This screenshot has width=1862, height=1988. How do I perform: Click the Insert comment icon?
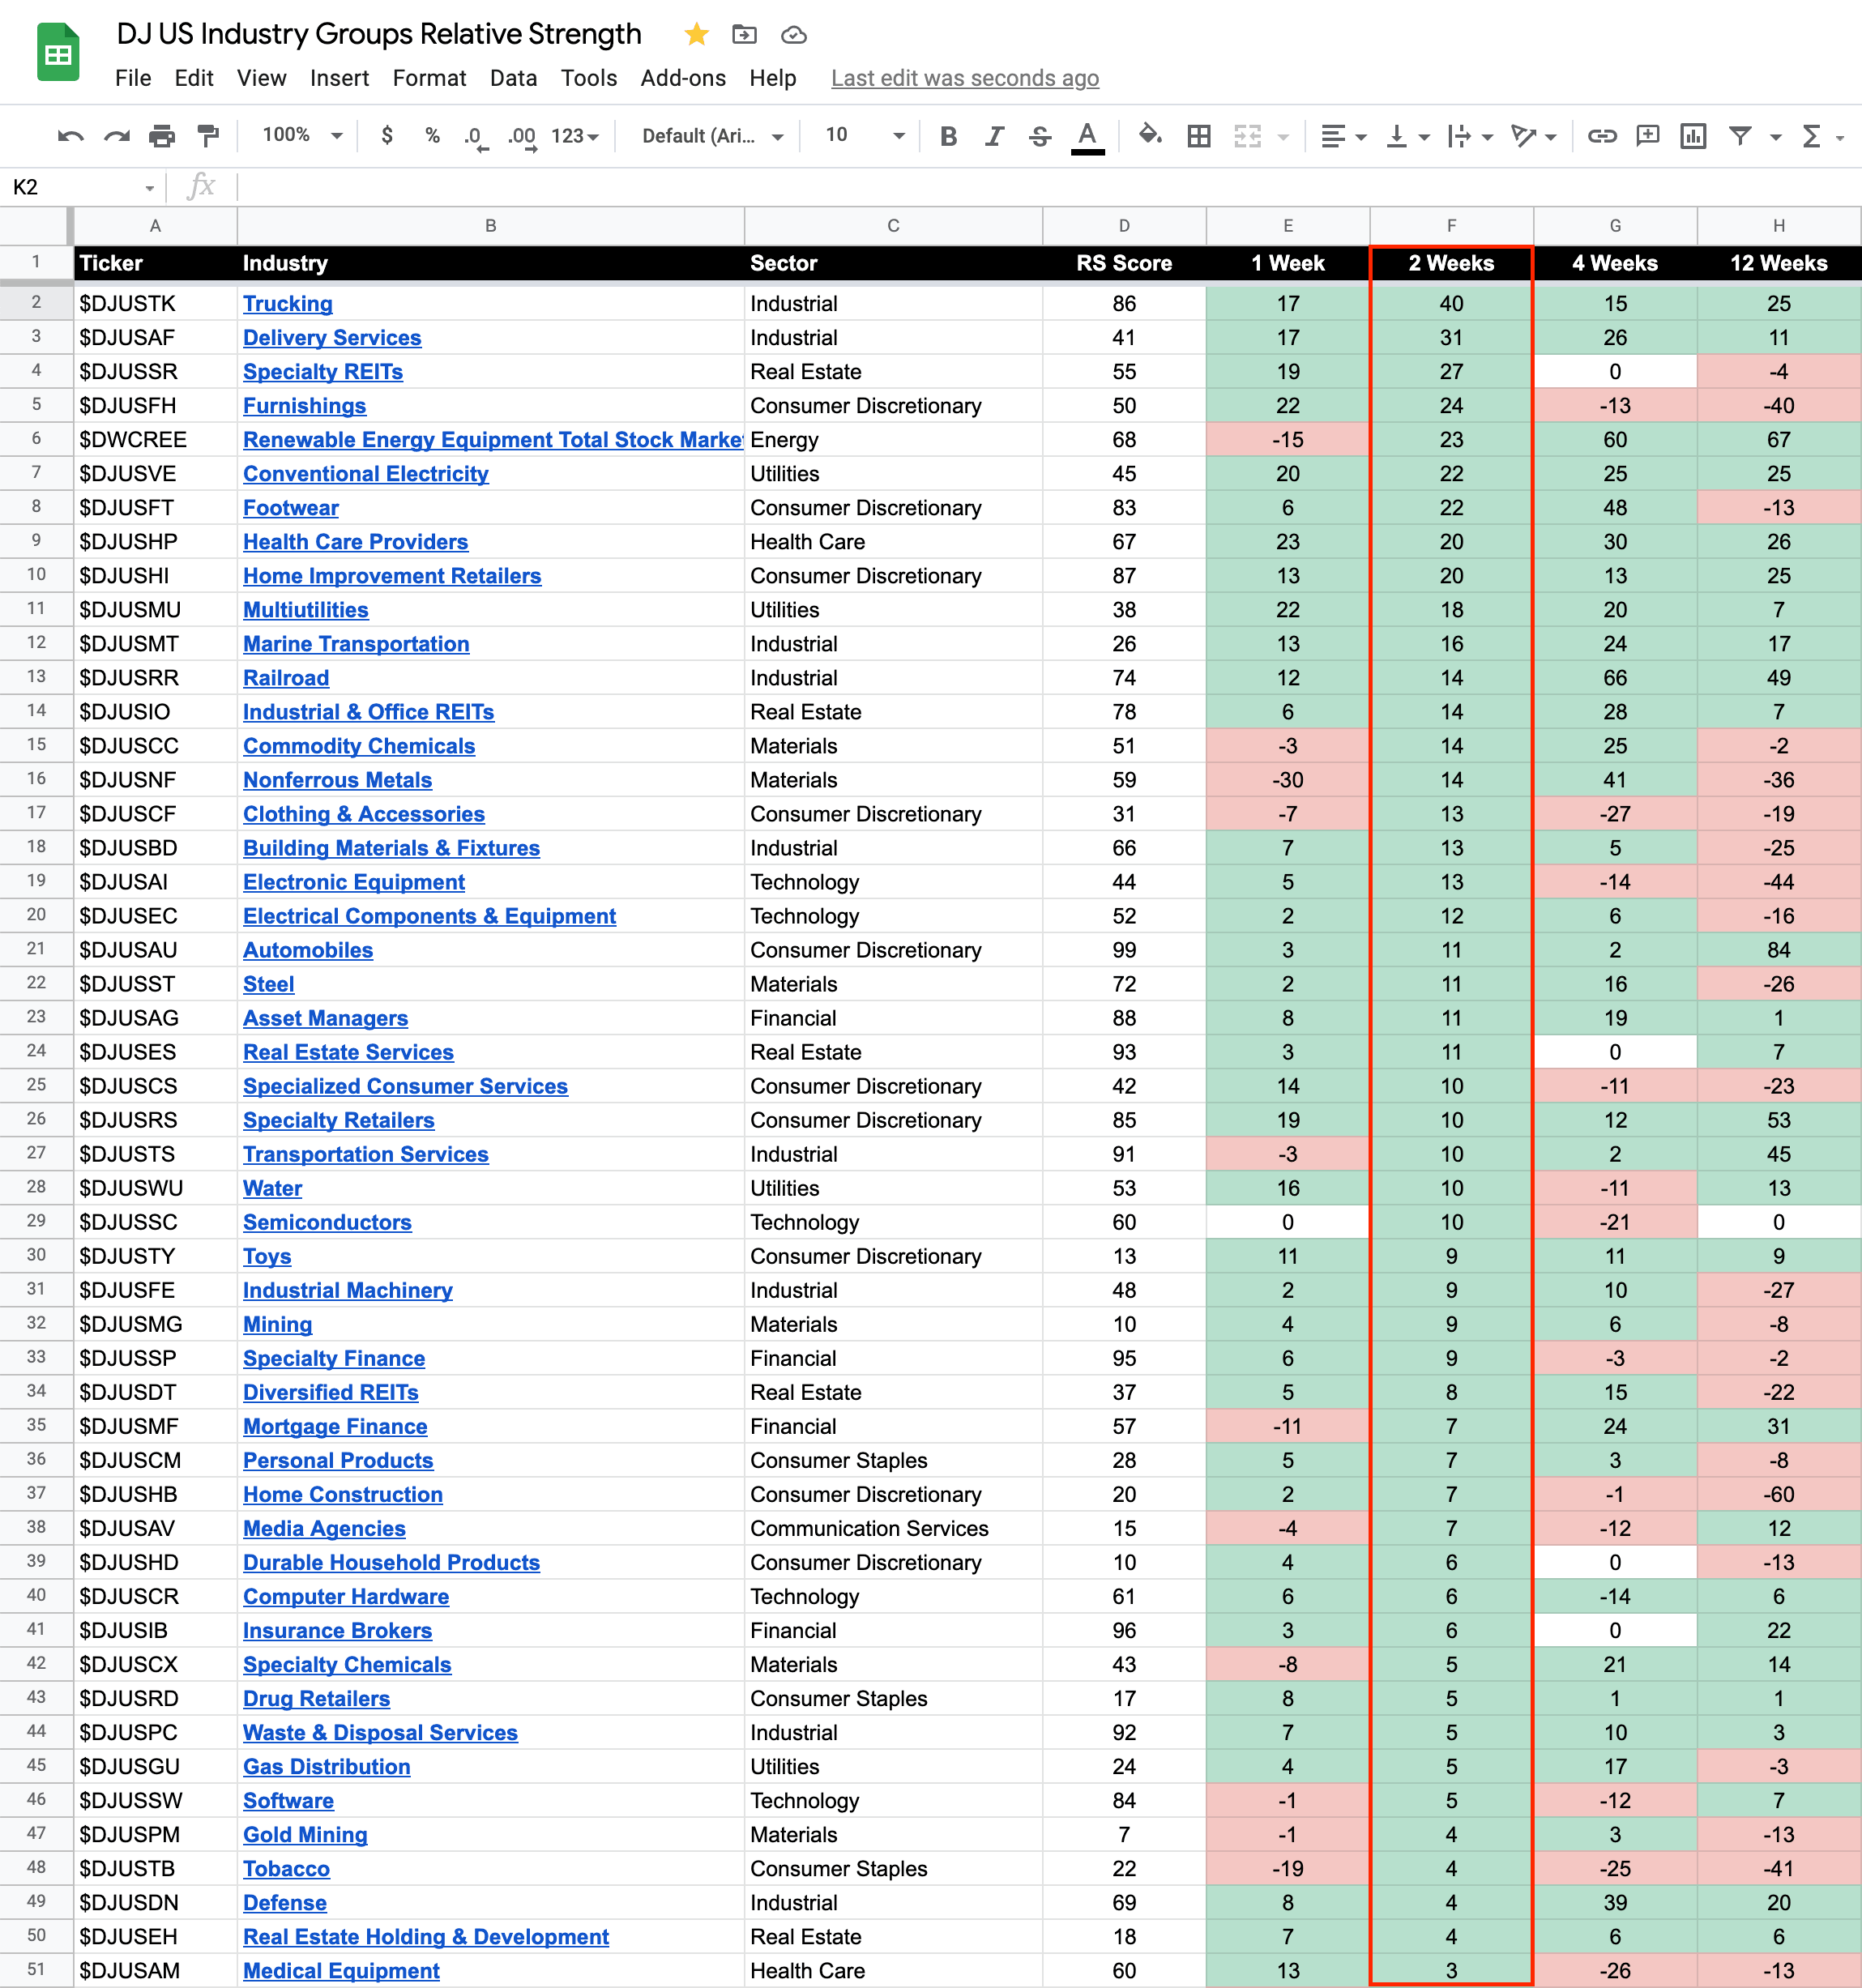tap(1647, 136)
